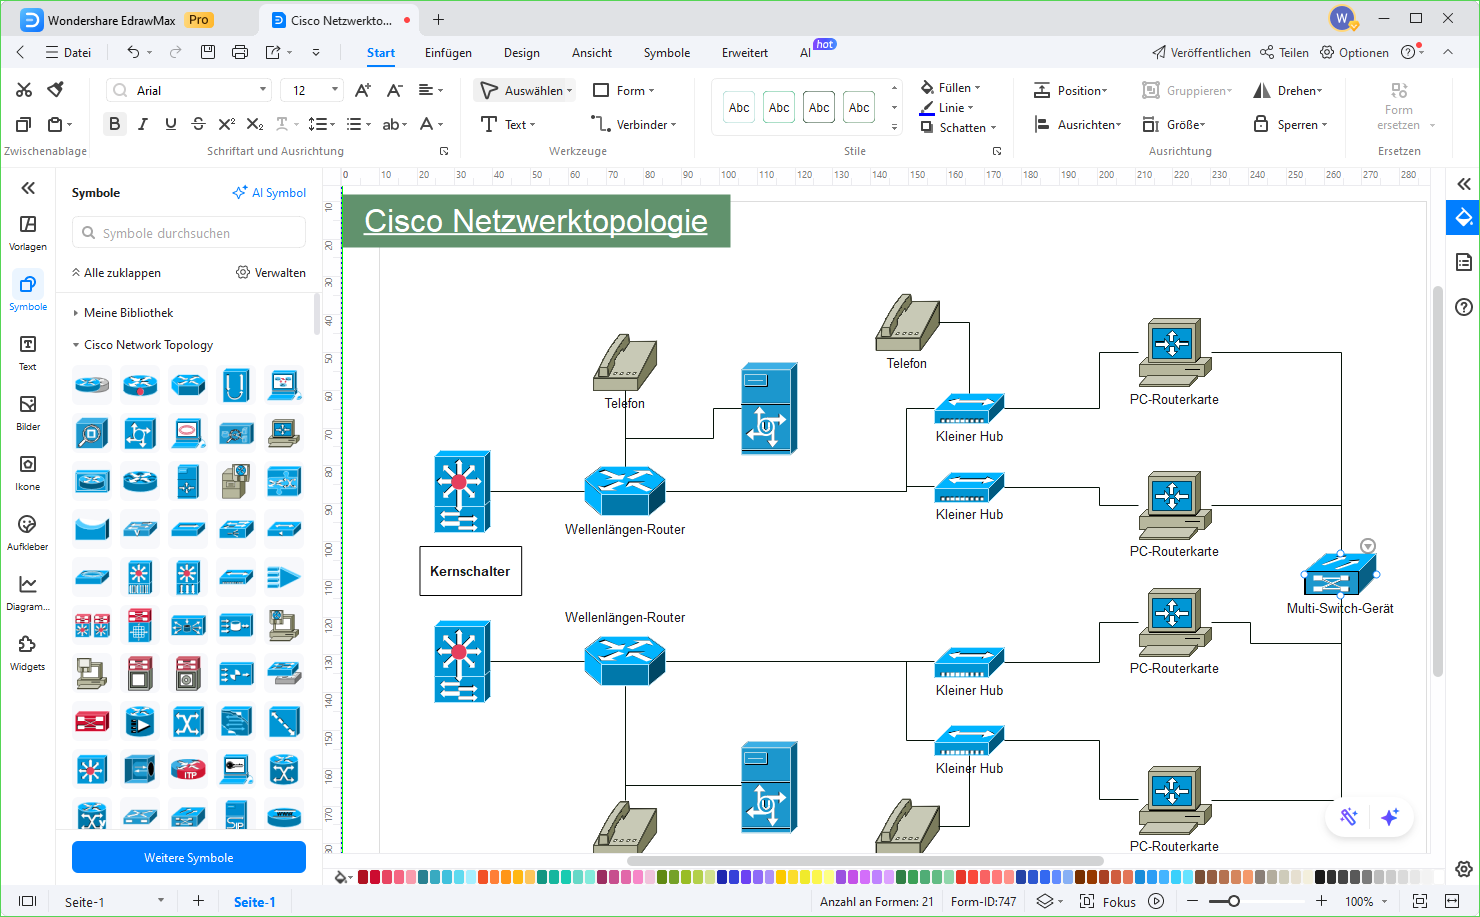
Task: Apply superscript formatting
Action: pos(227,124)
